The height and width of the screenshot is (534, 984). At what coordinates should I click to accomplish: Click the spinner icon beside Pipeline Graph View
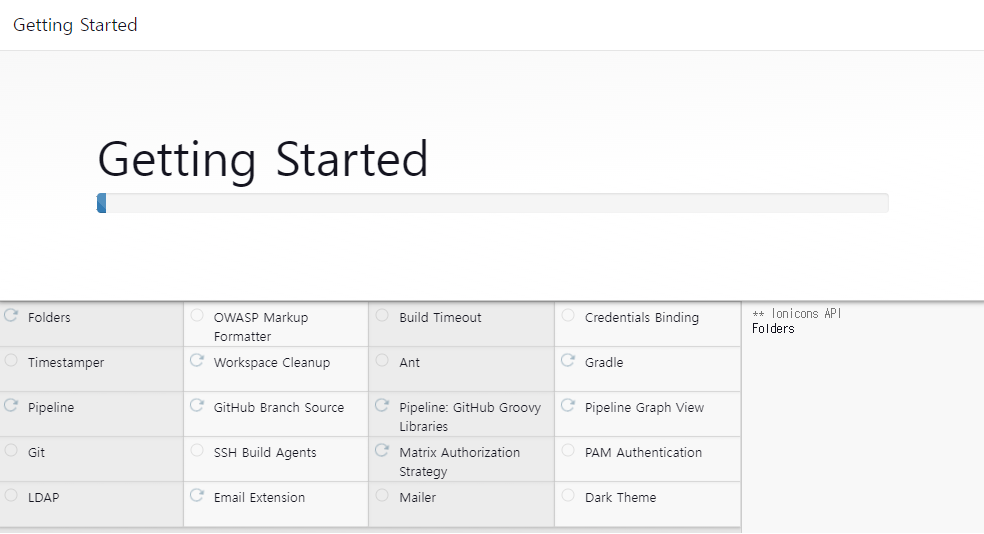pyautogui.click(x=568, y=406)
